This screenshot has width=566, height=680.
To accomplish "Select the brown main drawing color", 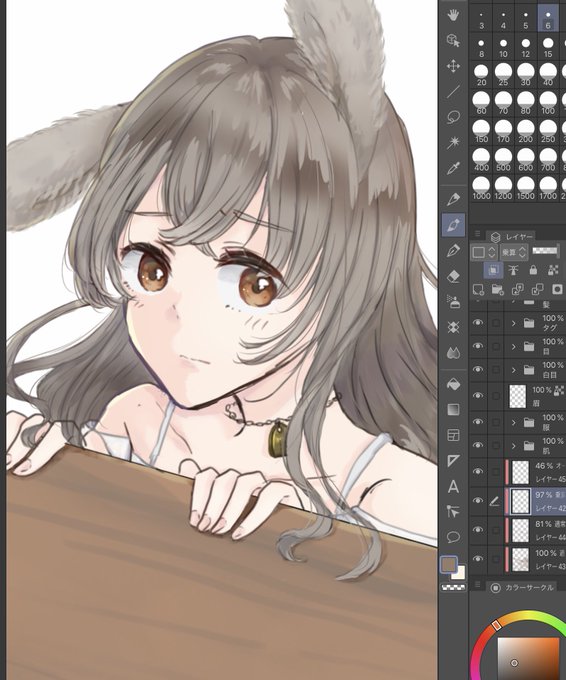I will coord(449,565).
